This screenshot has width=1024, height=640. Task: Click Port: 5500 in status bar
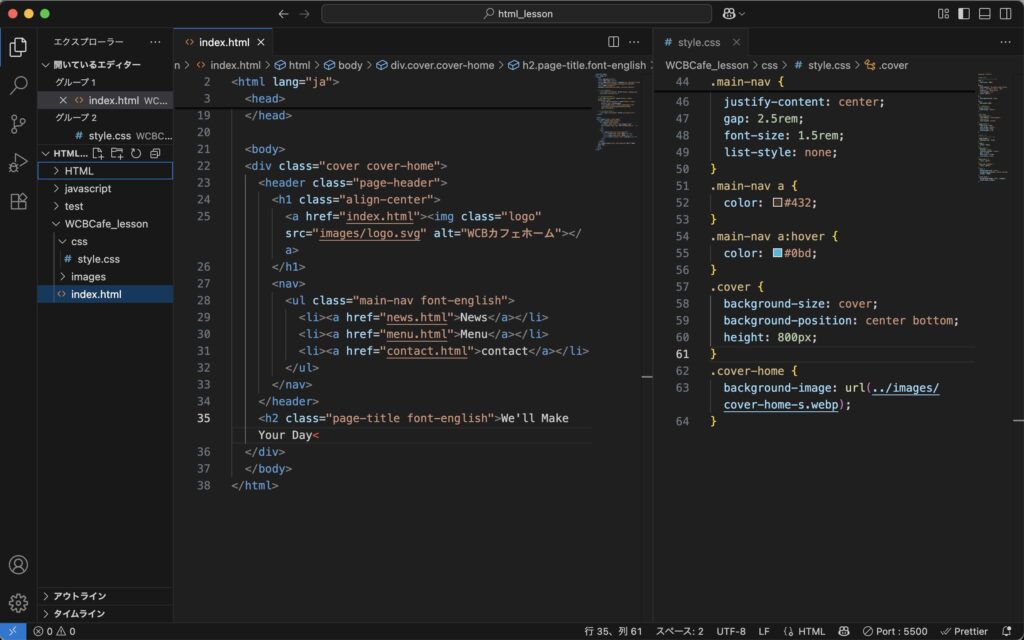pyautogui.click(x=895, y=631)
